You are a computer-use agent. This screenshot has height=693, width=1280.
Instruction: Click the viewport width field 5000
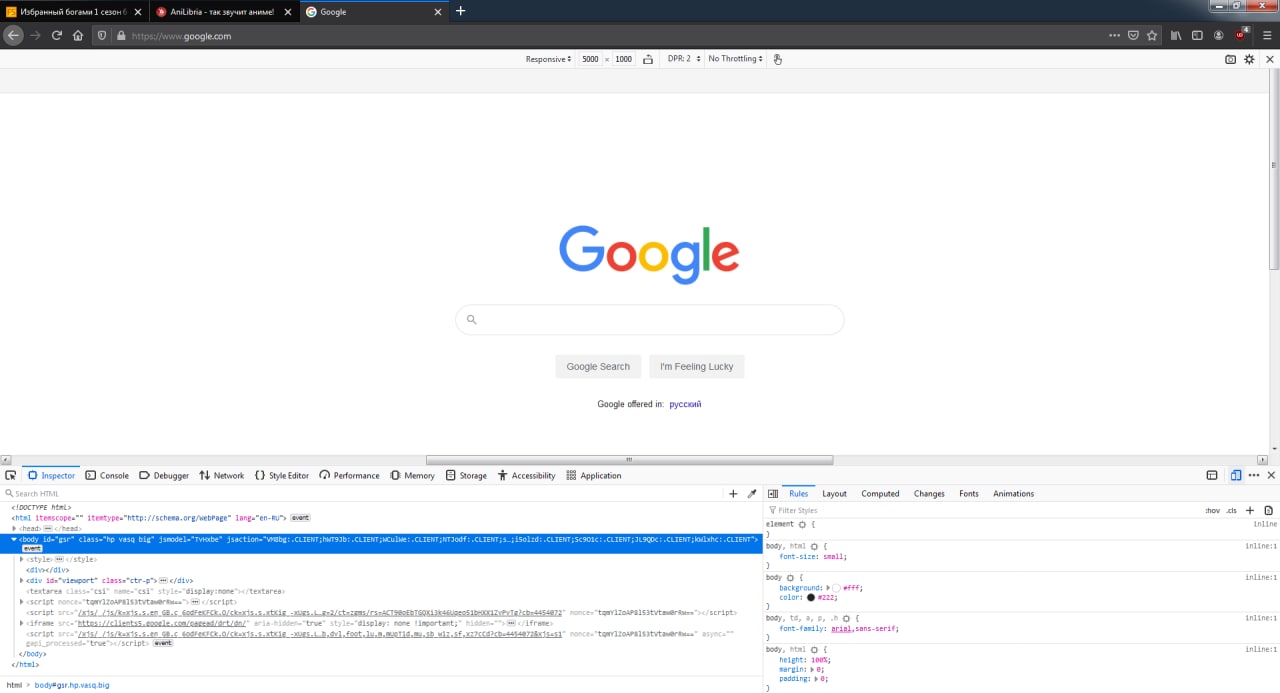pos(590,59)
